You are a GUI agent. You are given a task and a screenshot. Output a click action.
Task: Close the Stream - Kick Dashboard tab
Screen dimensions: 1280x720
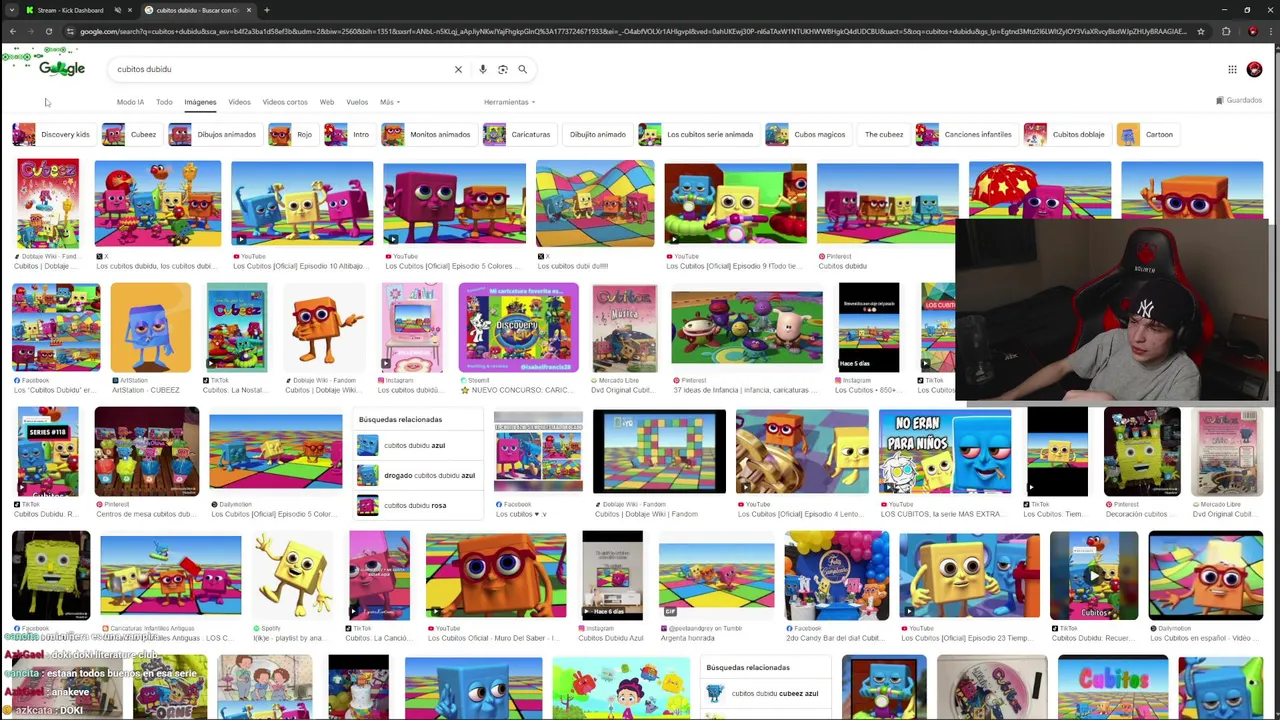coord(131,10)
